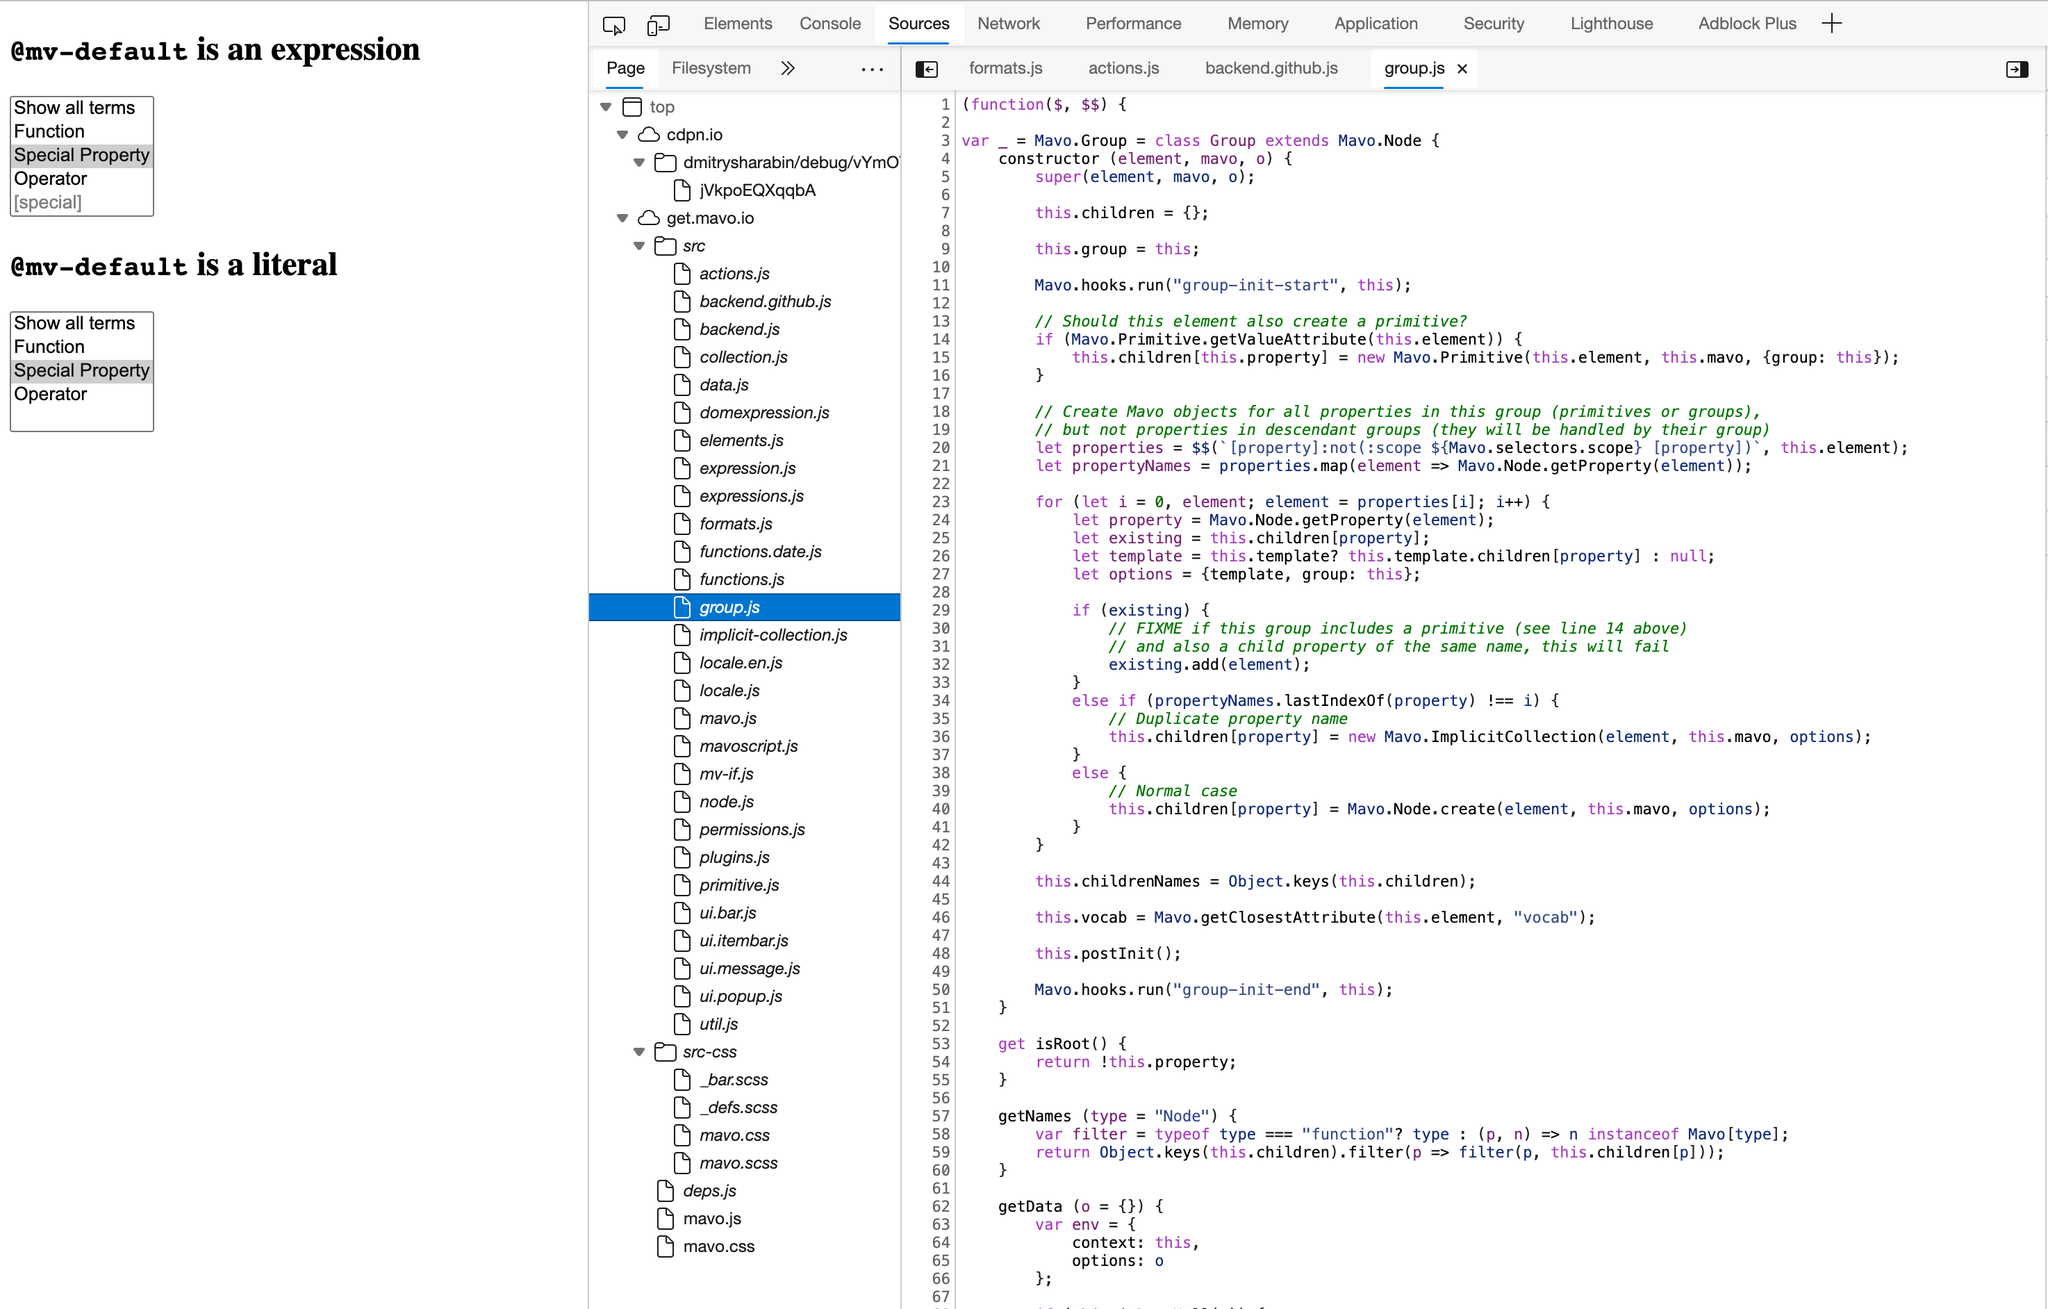Image resolution: width=2048 pixels, height=1309 pixels.
Task: Toggle the device emulation toolbar
Action: tap(658, 24)
